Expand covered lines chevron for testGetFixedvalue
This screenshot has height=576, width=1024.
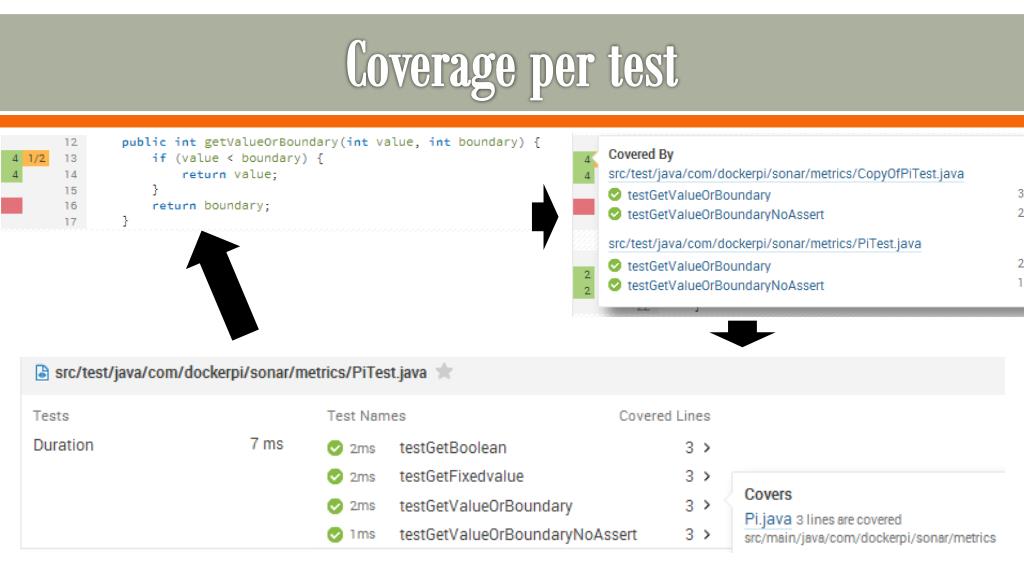point(707,477)
